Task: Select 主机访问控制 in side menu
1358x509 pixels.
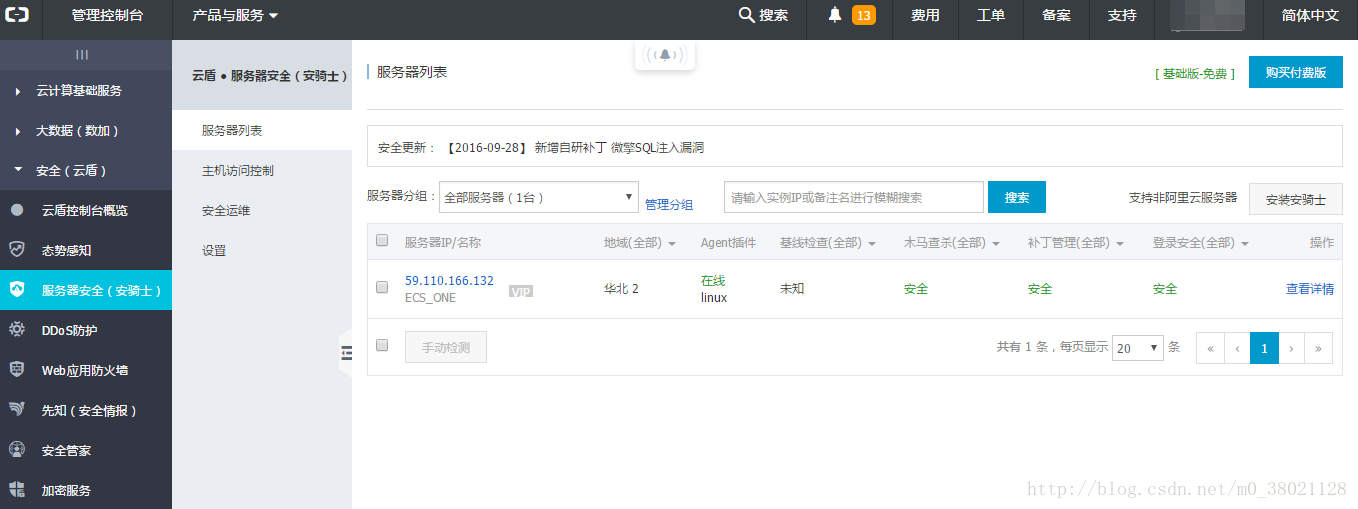Action: (262, 170)
